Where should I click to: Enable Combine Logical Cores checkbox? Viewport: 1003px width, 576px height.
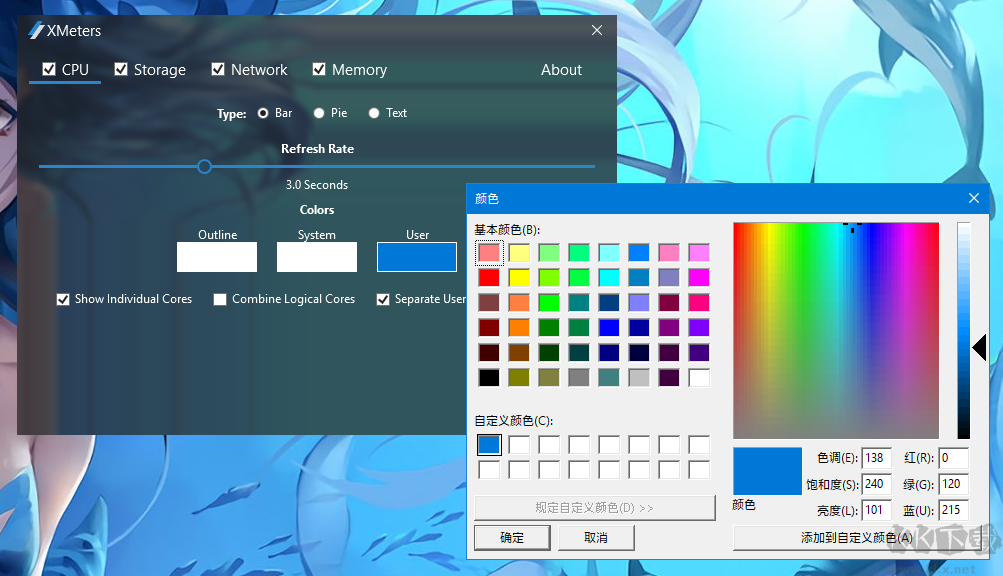point(220,300)
